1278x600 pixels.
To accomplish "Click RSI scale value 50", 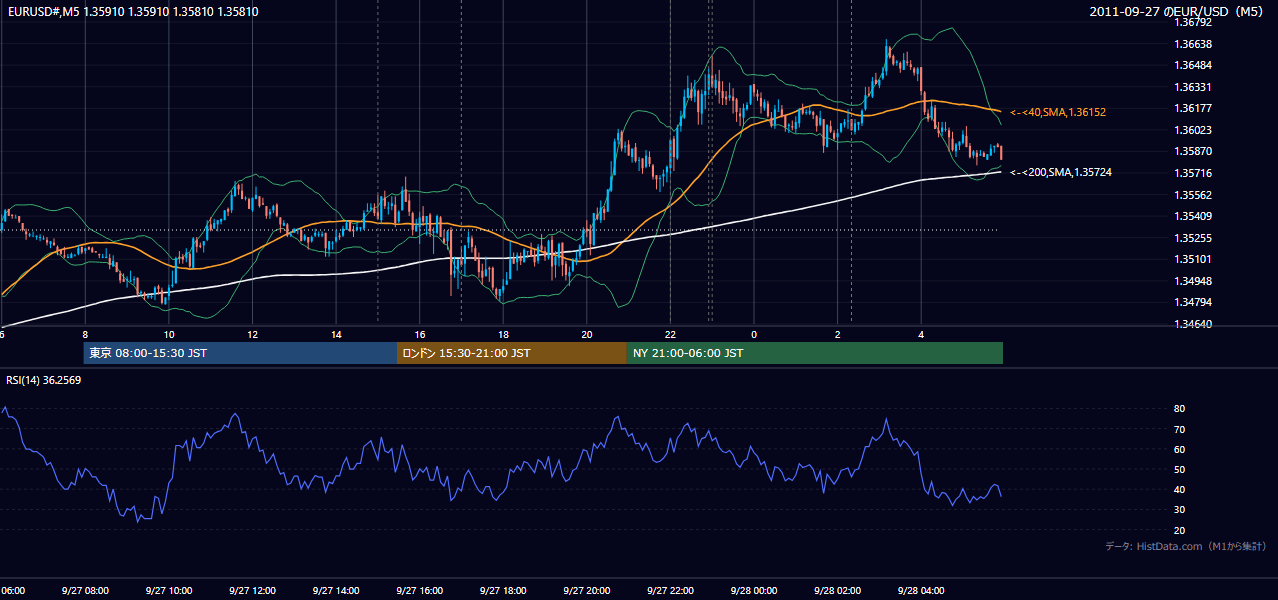I will (x=1180, y=469).
